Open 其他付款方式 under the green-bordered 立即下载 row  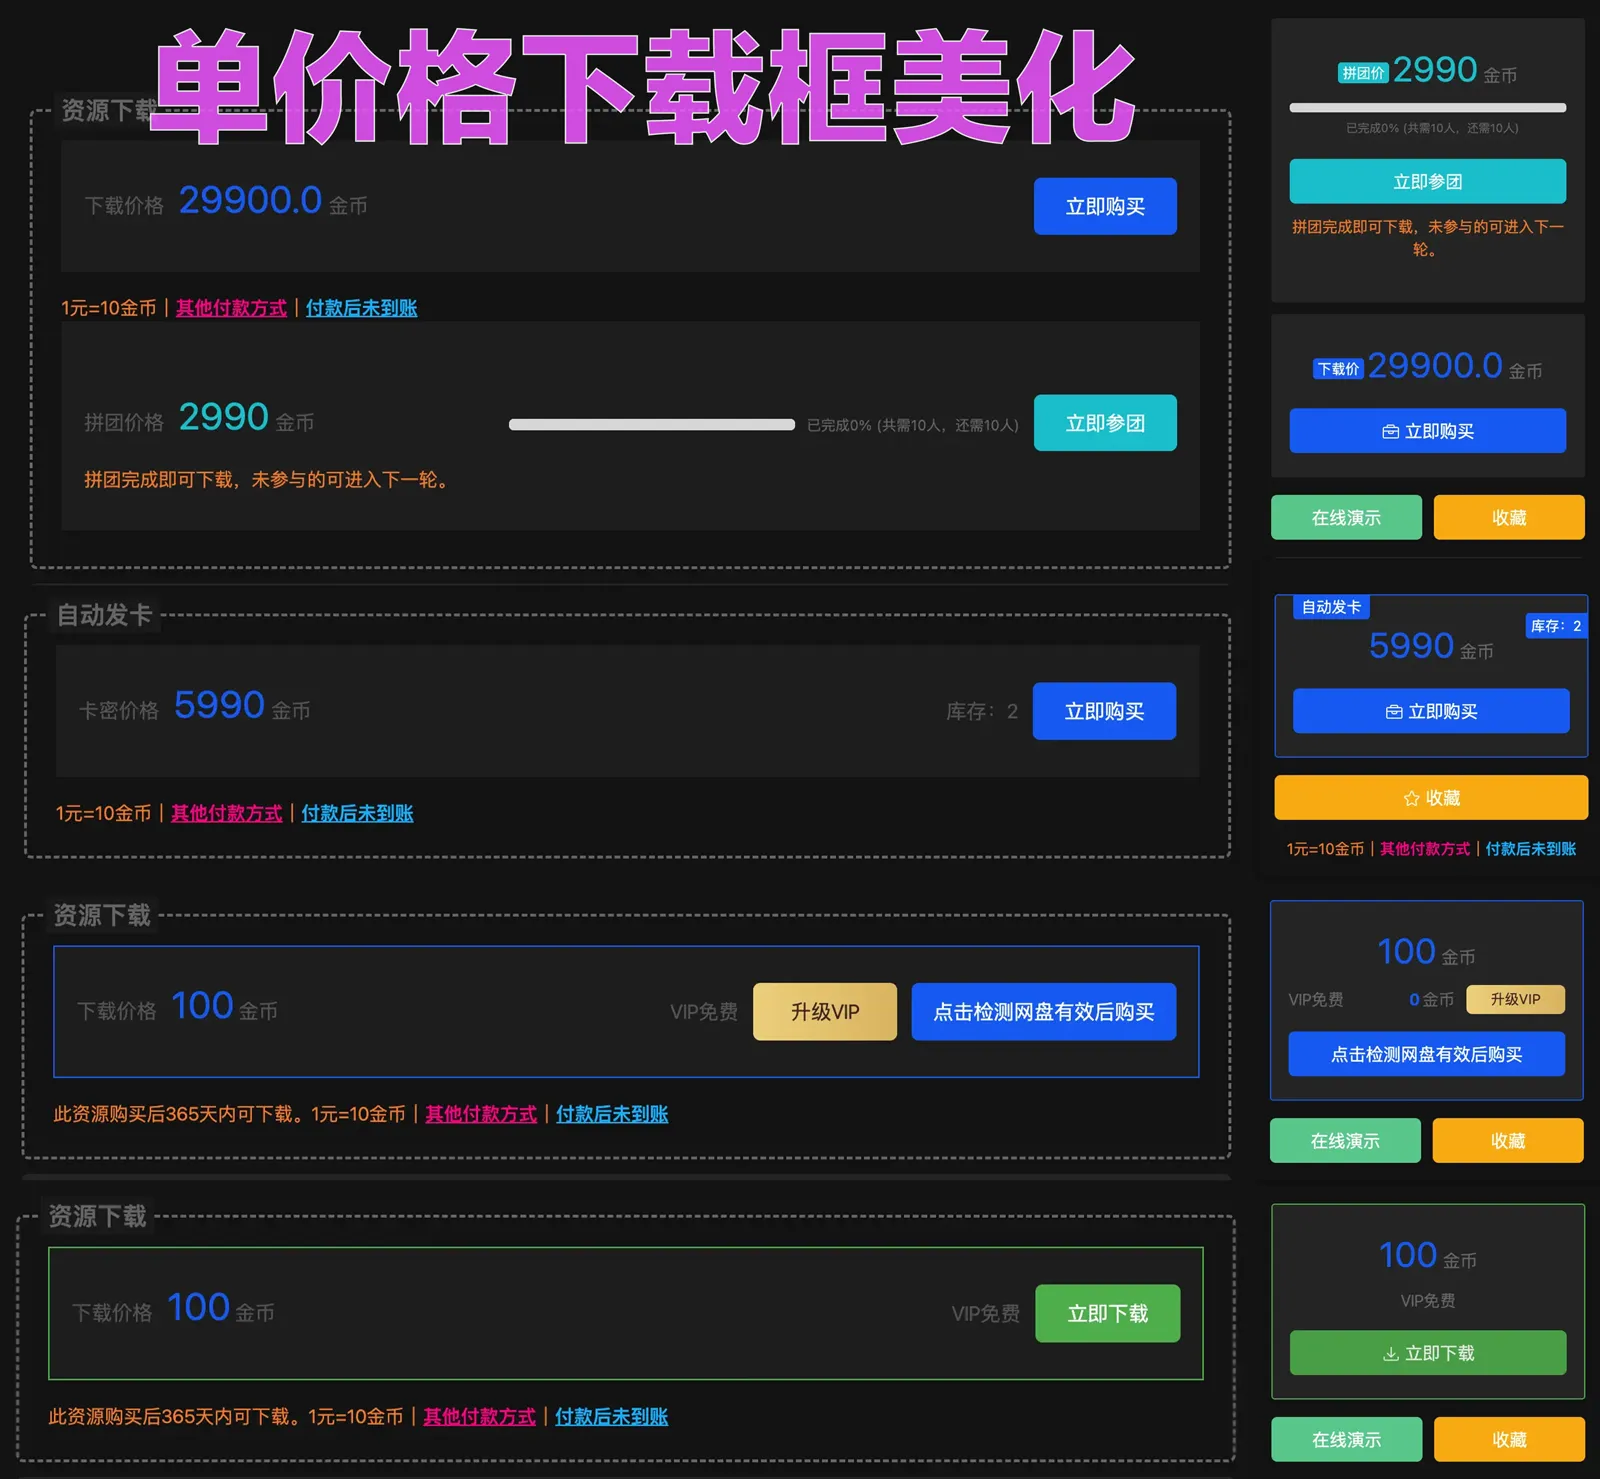tap(479, 1417)
